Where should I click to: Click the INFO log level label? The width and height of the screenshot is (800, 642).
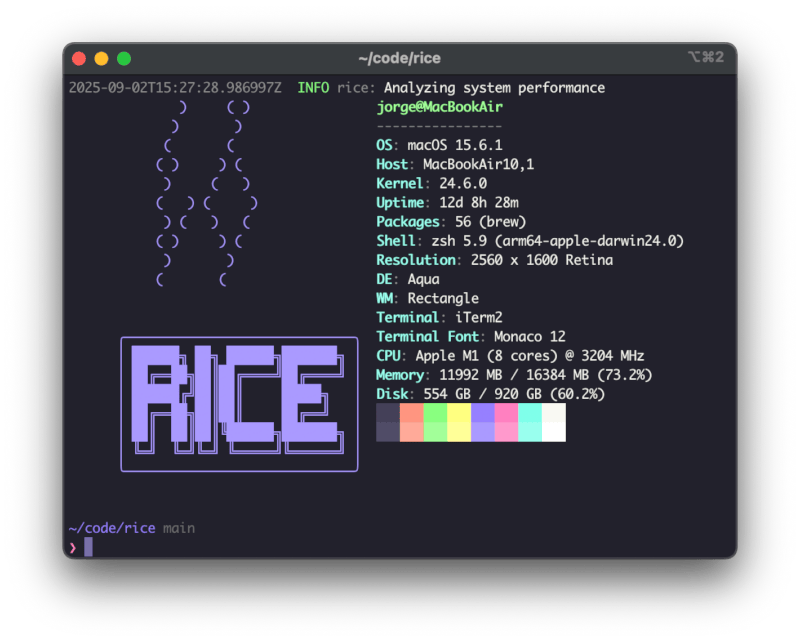313,88
